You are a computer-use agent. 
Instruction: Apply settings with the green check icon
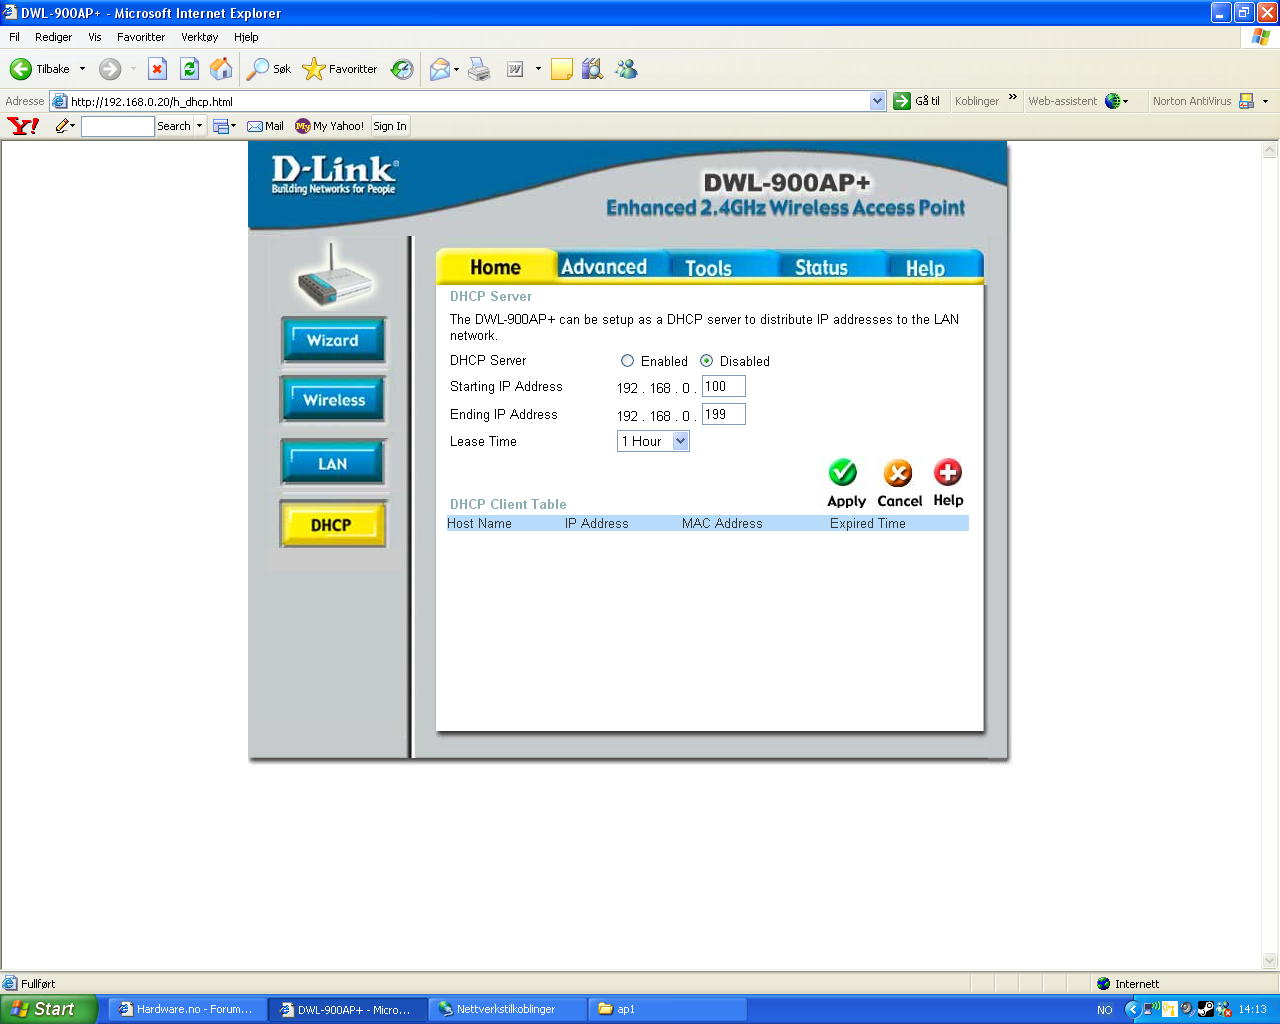(843, 472)
